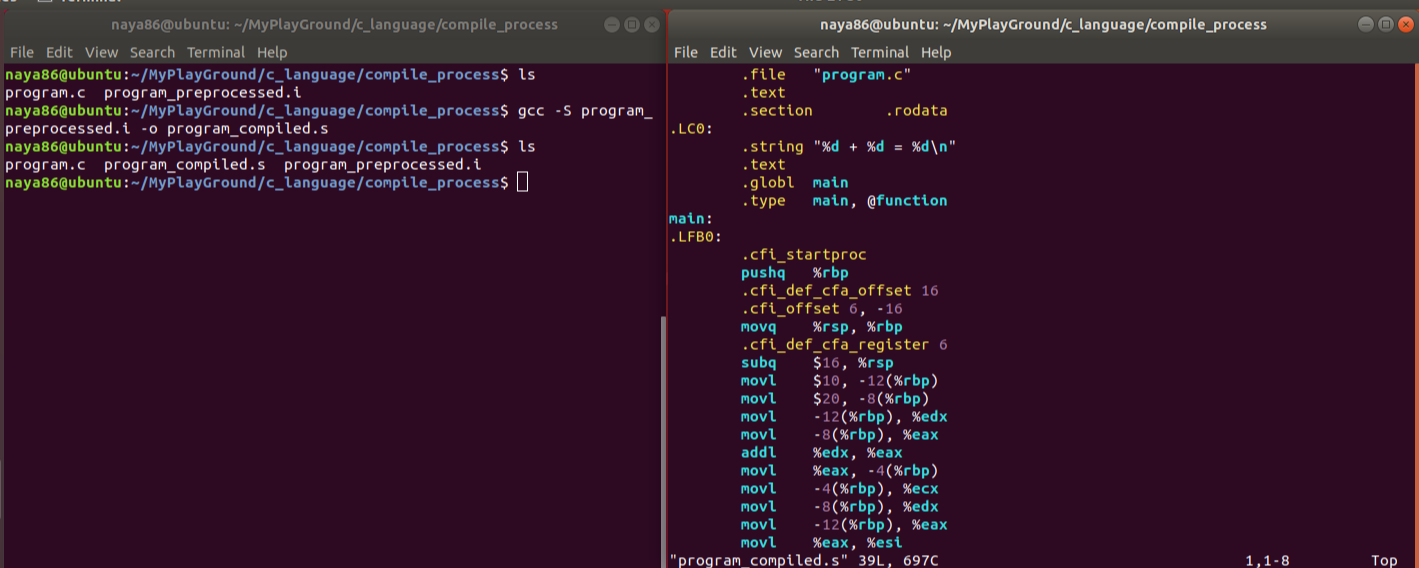Click the left terminal cursor block

pos(522,182)
